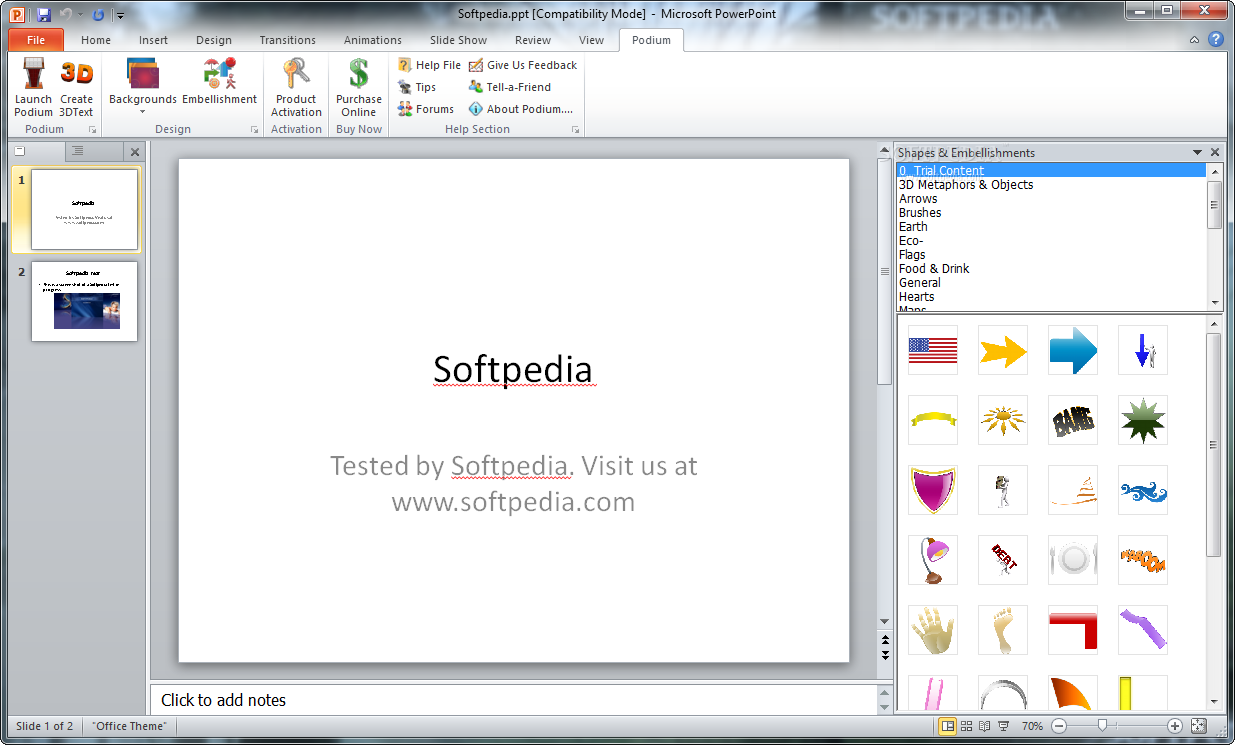Screen dimensions: 1235x745
Task: Click zoom out minus button
Action: (1059, 726)
